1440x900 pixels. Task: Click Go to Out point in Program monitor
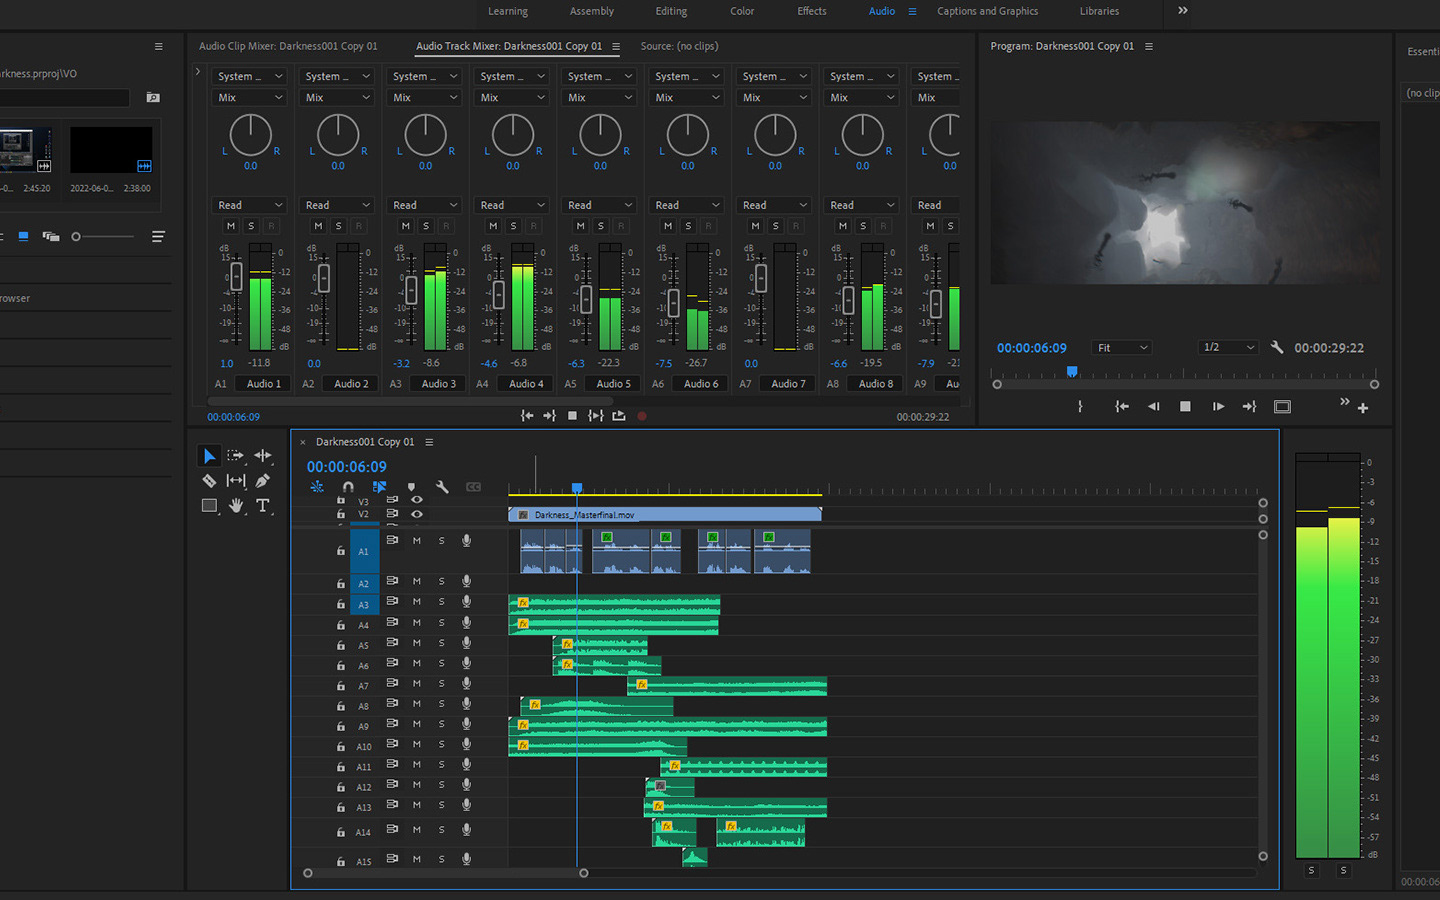1249,406
